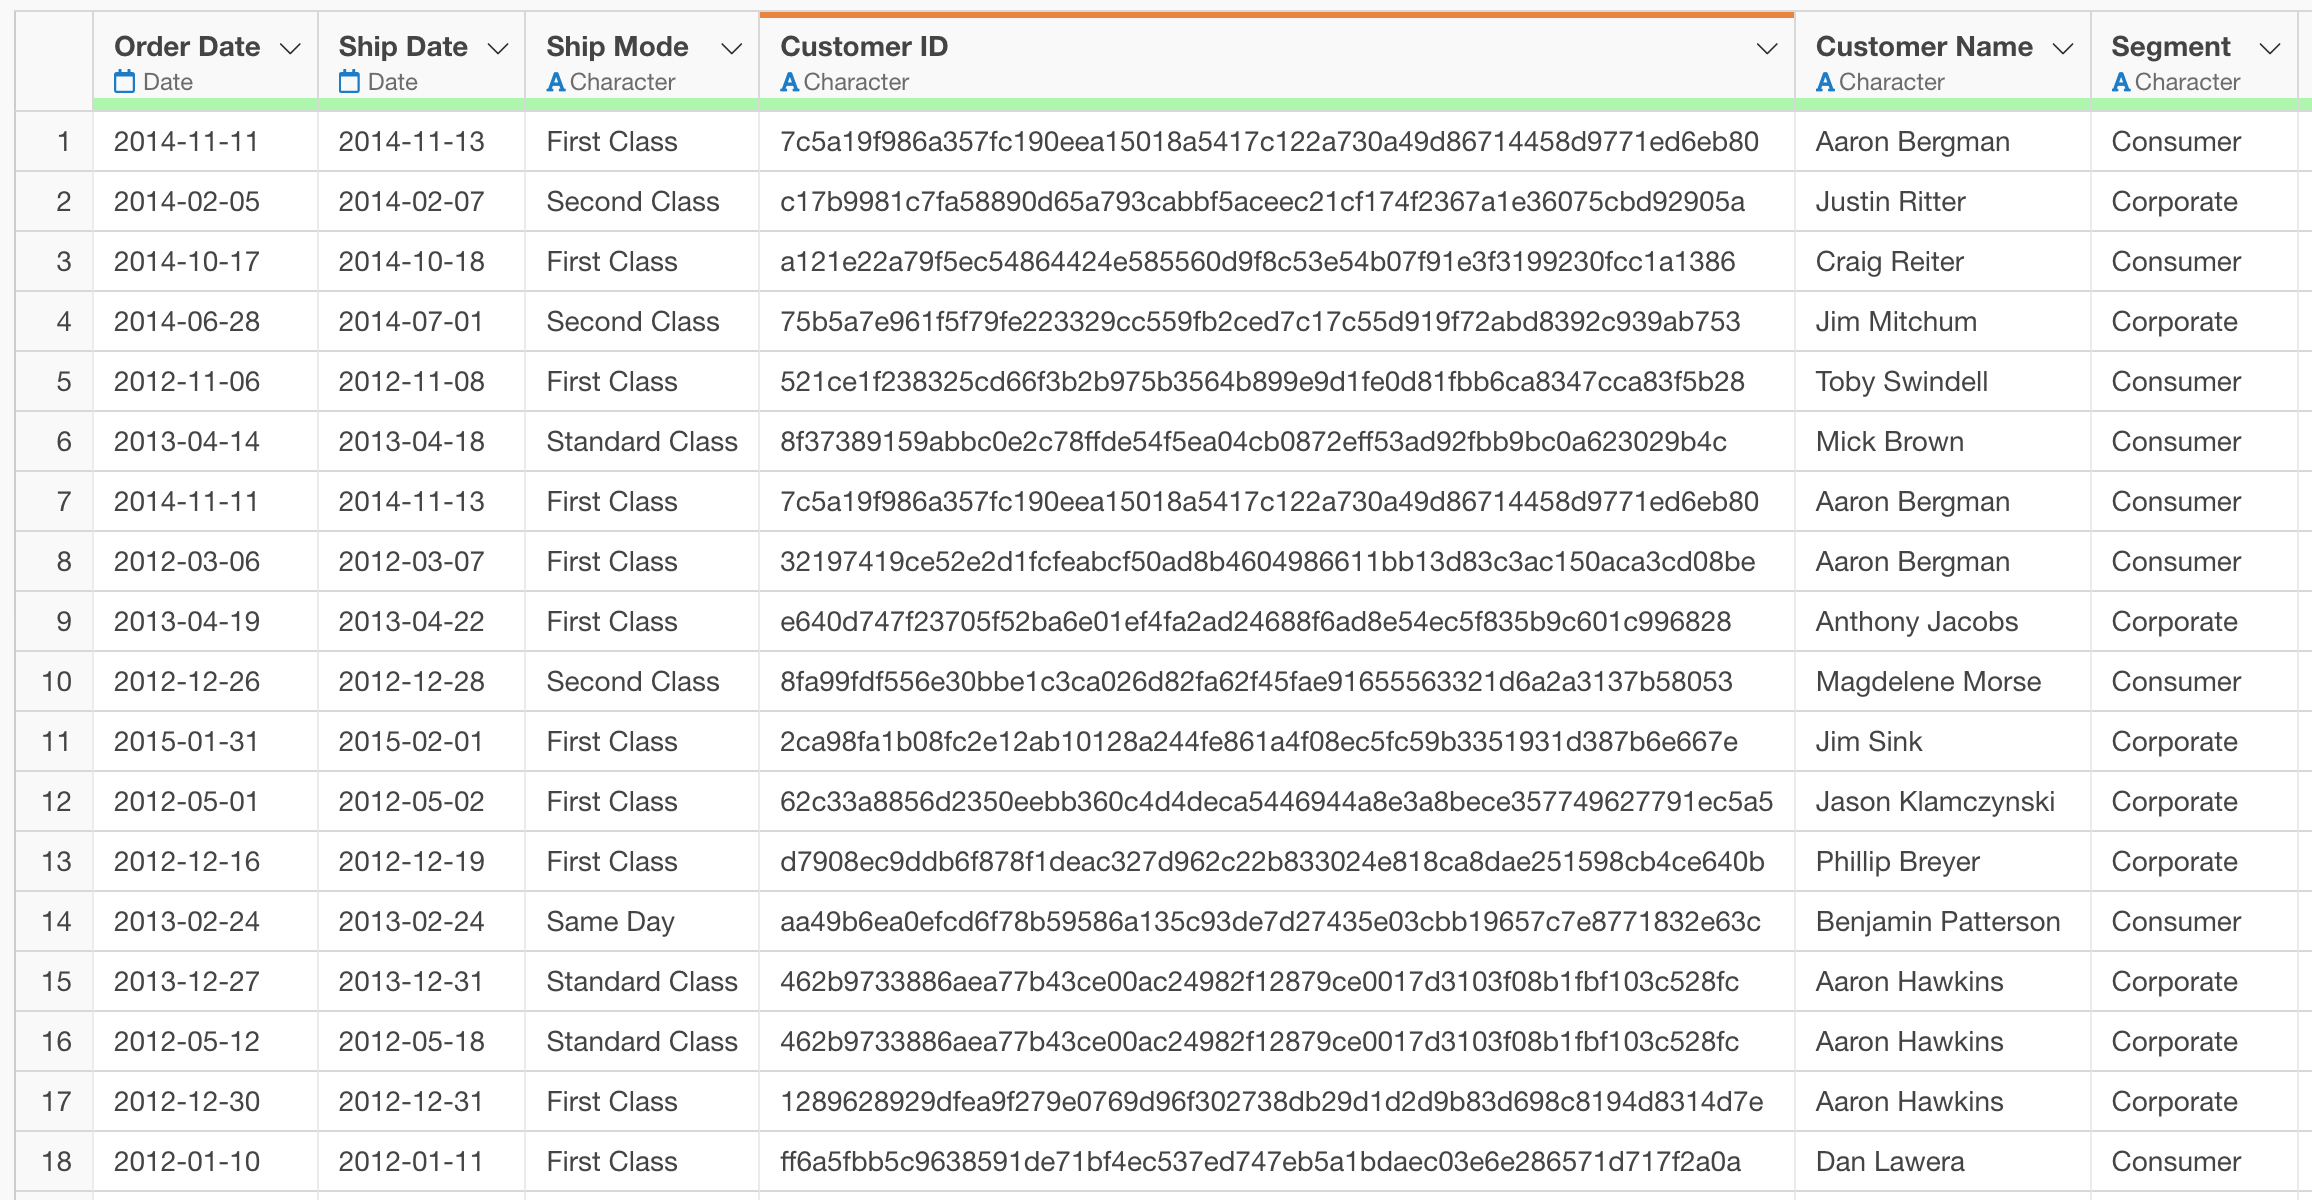
Task: Click the Character type icon under Segment
Action: [2120, 82]
